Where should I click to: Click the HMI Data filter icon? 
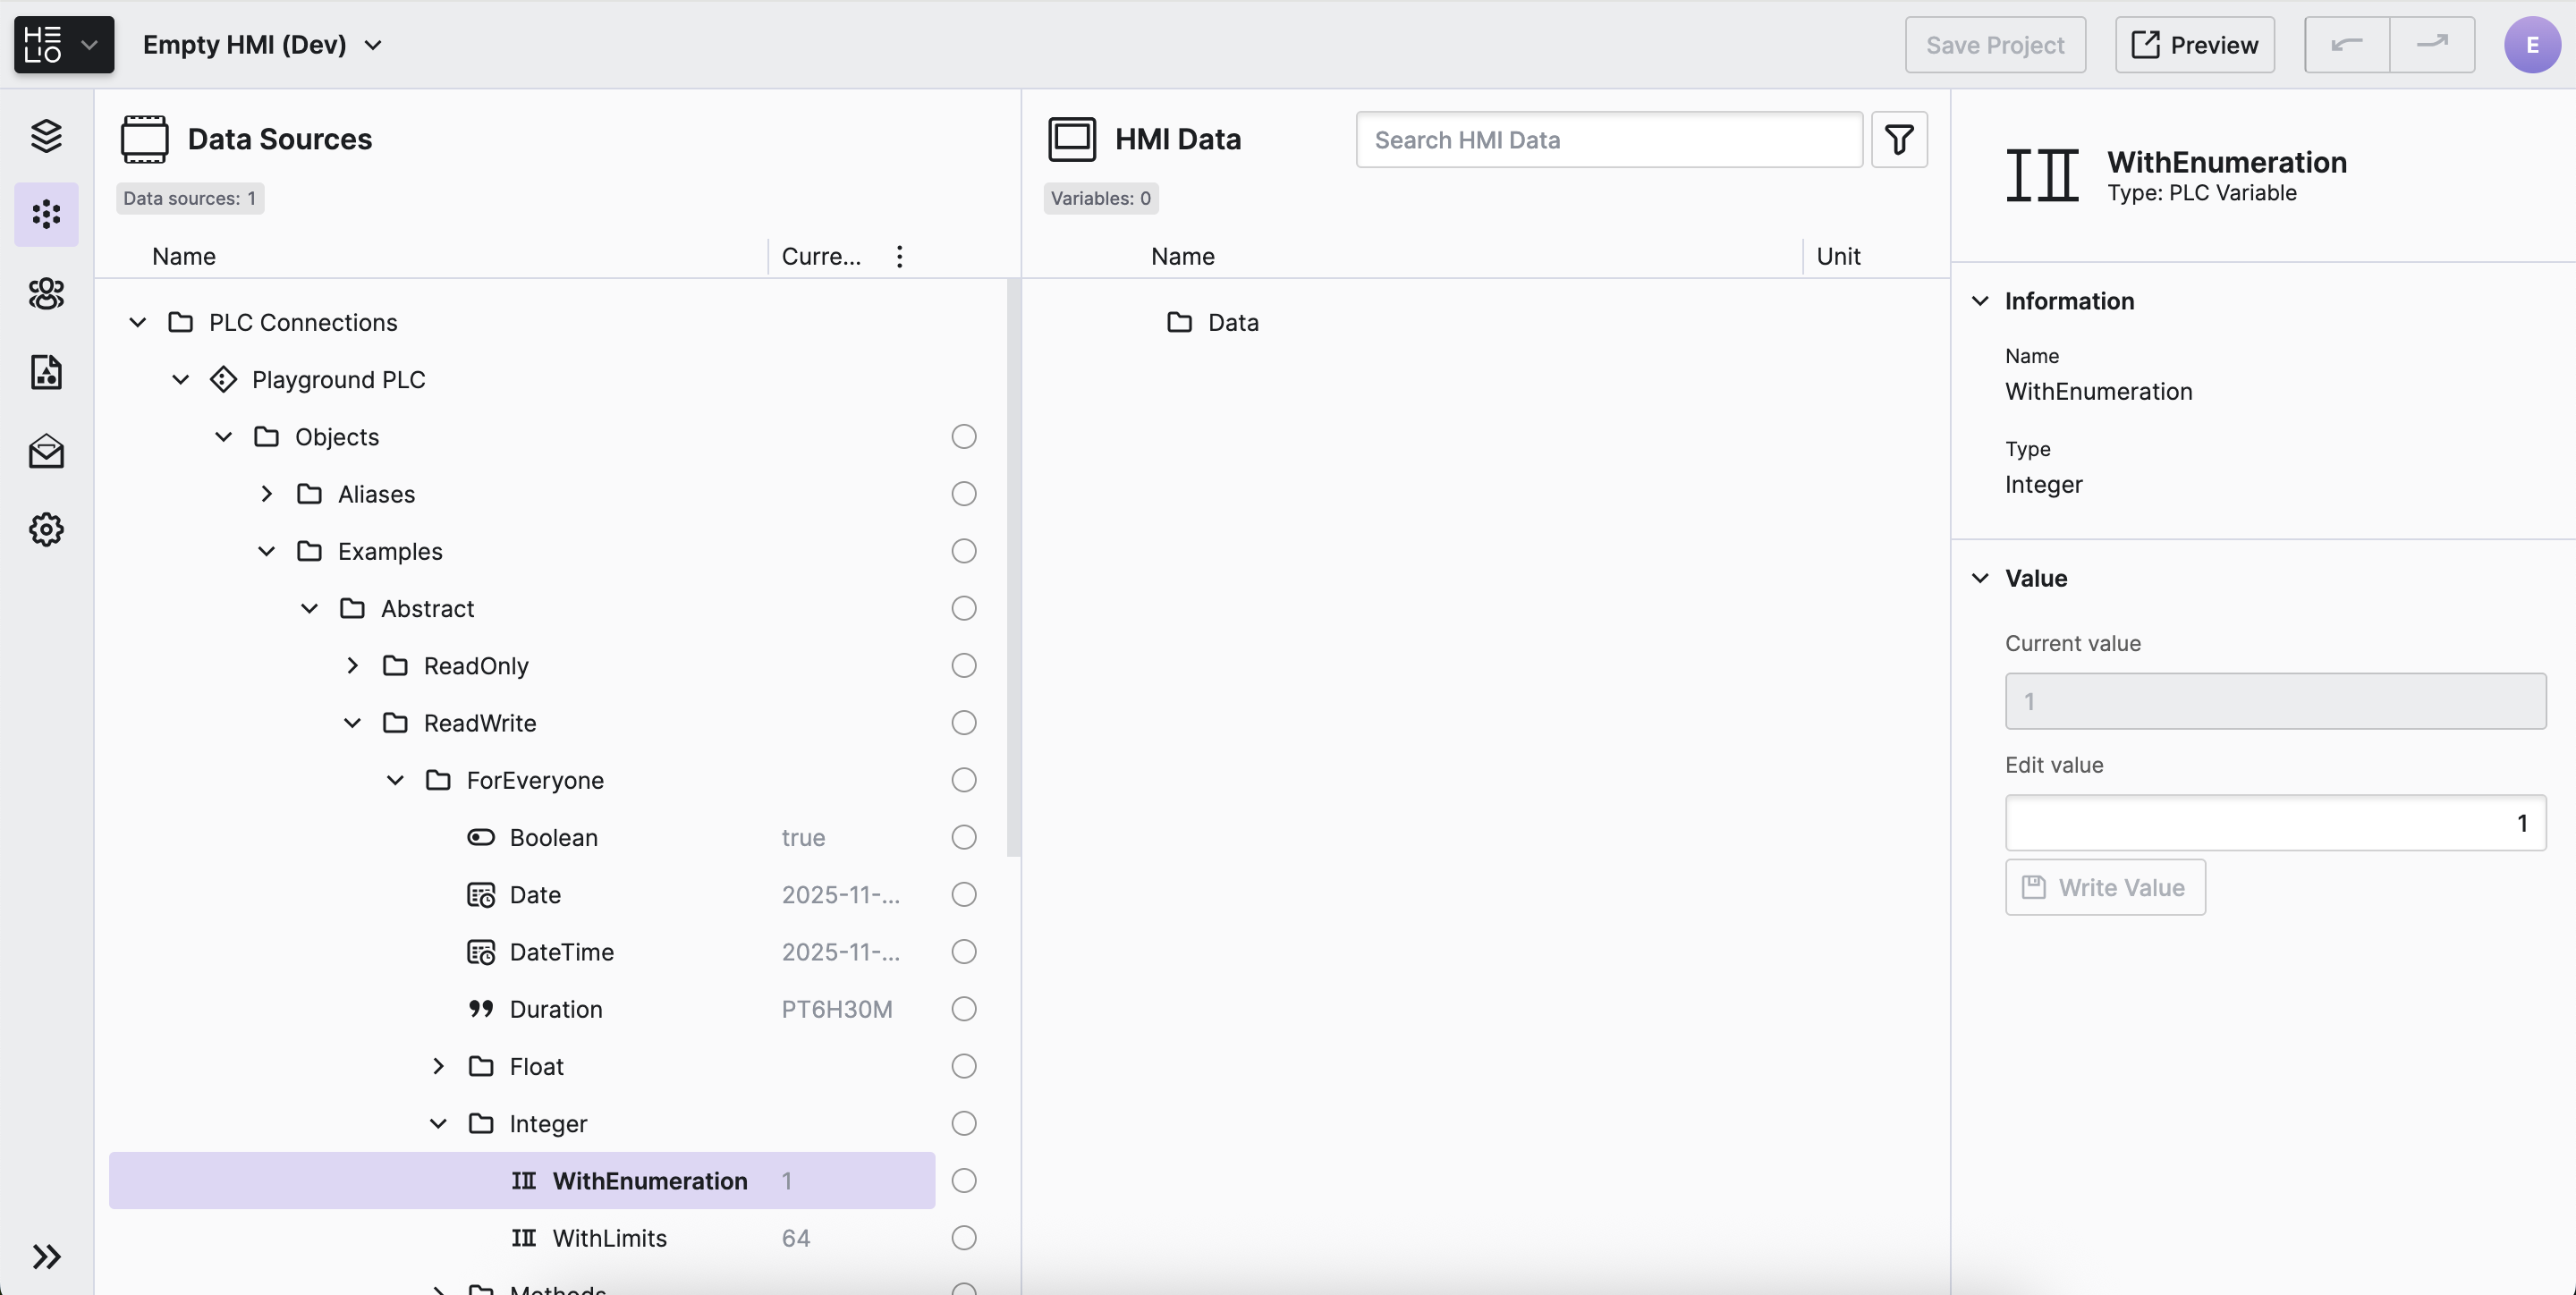(1898, 139)
